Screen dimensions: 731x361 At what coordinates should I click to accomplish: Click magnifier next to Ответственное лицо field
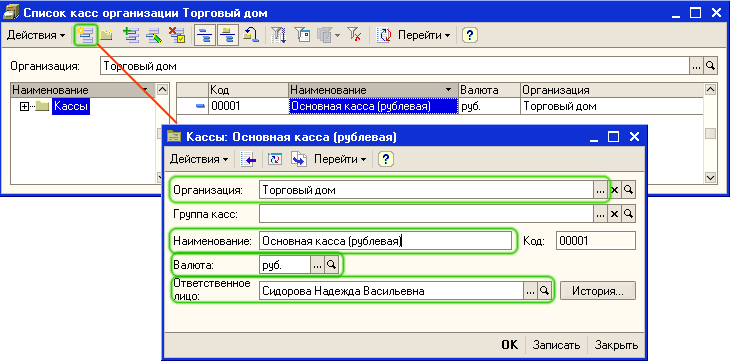coord(544,291)
